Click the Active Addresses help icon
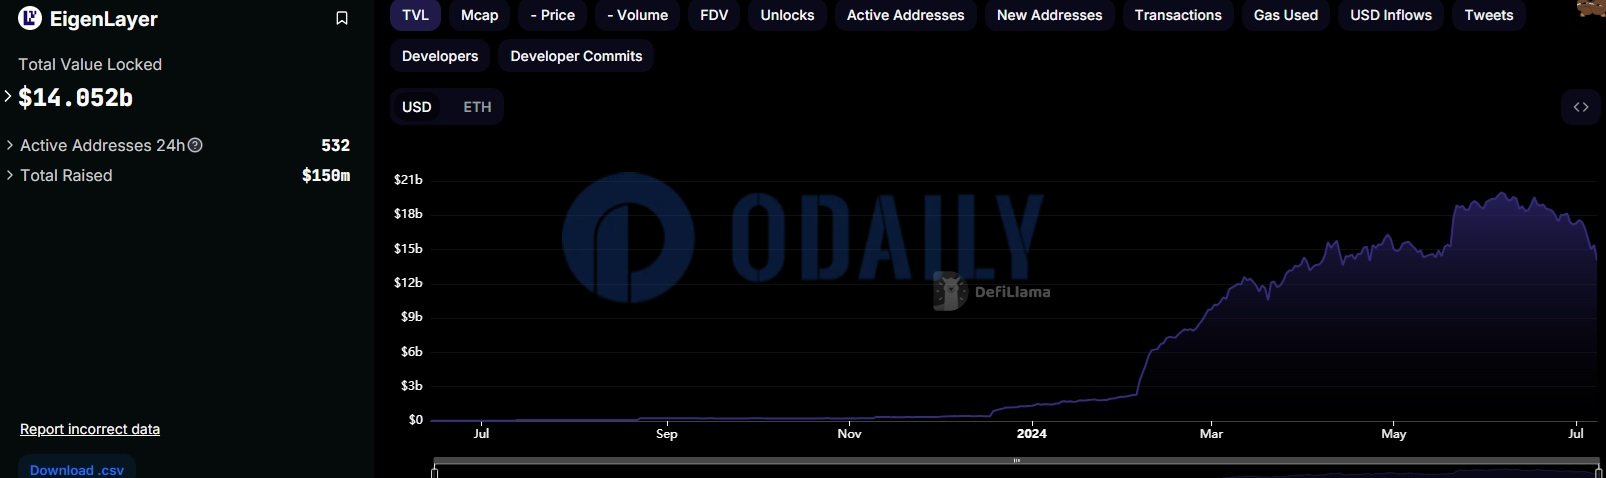This screenshot has width=1606, height=478. tap(196, 145)
